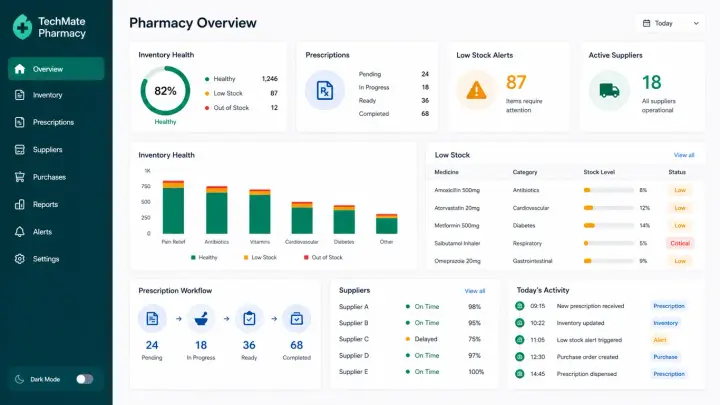Click the Prescriptions icon in sidebar
Image resolution: width=720 pixels, height=405 pixels.
point(19,122)
